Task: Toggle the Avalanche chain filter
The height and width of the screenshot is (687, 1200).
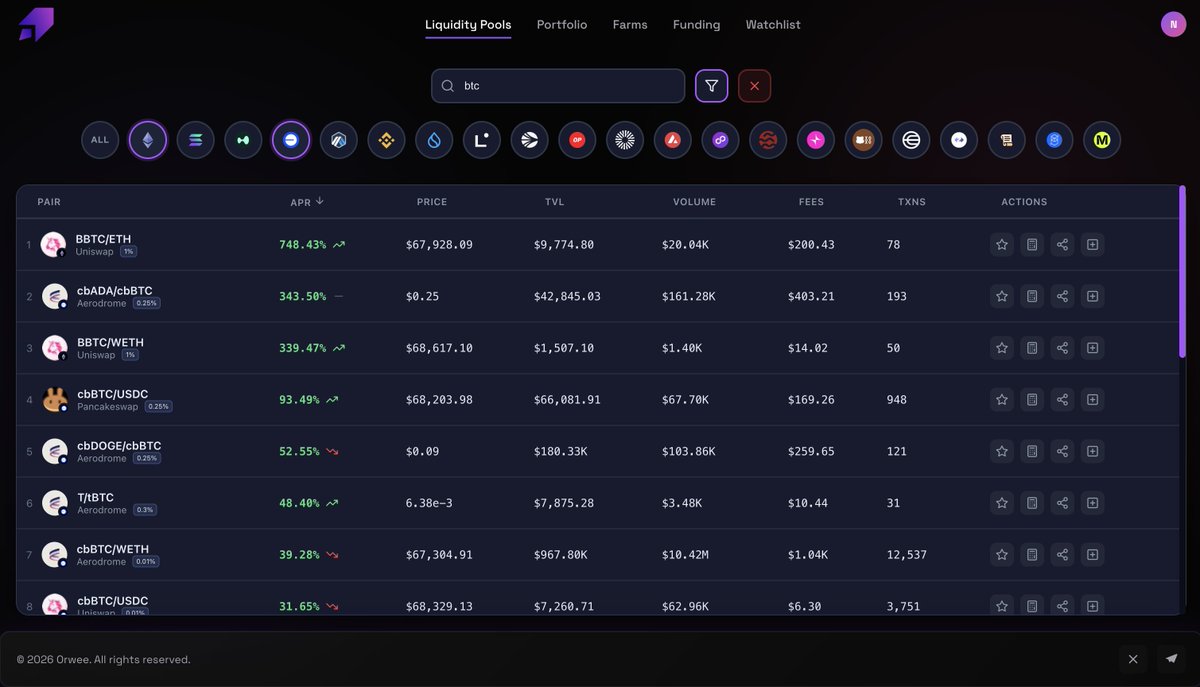Action: click(x=673, y=140)
